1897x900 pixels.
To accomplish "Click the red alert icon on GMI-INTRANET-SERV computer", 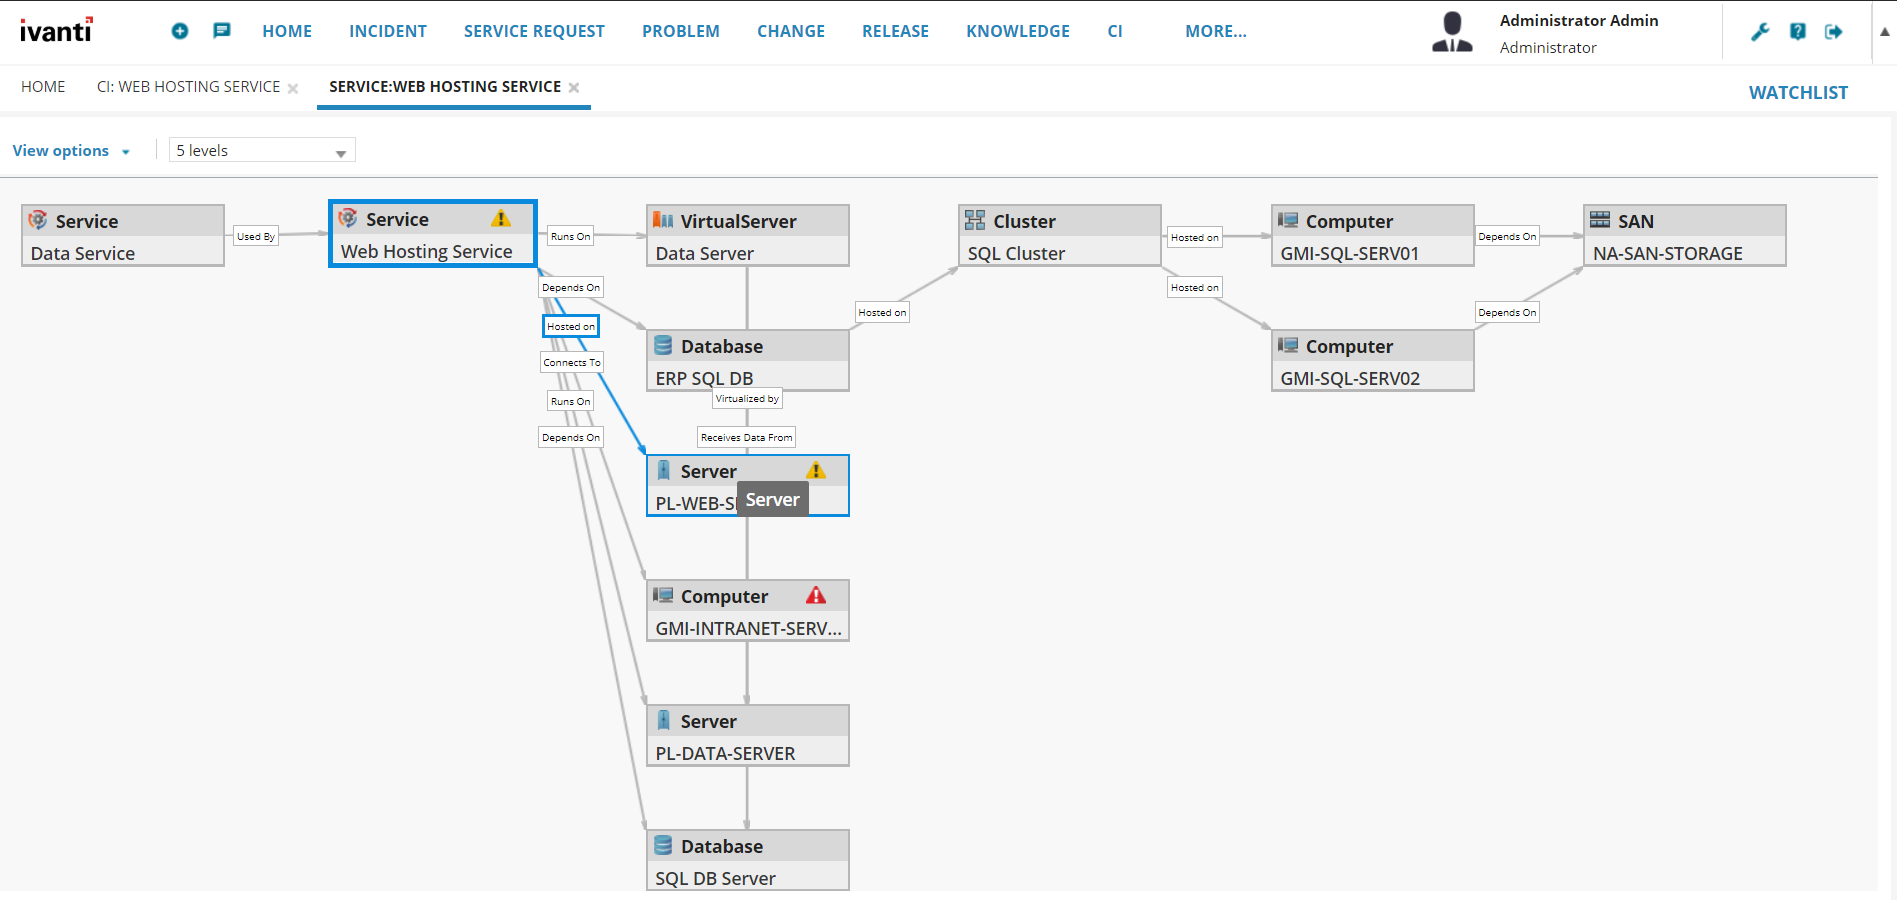I will click(x=816, y=596).
